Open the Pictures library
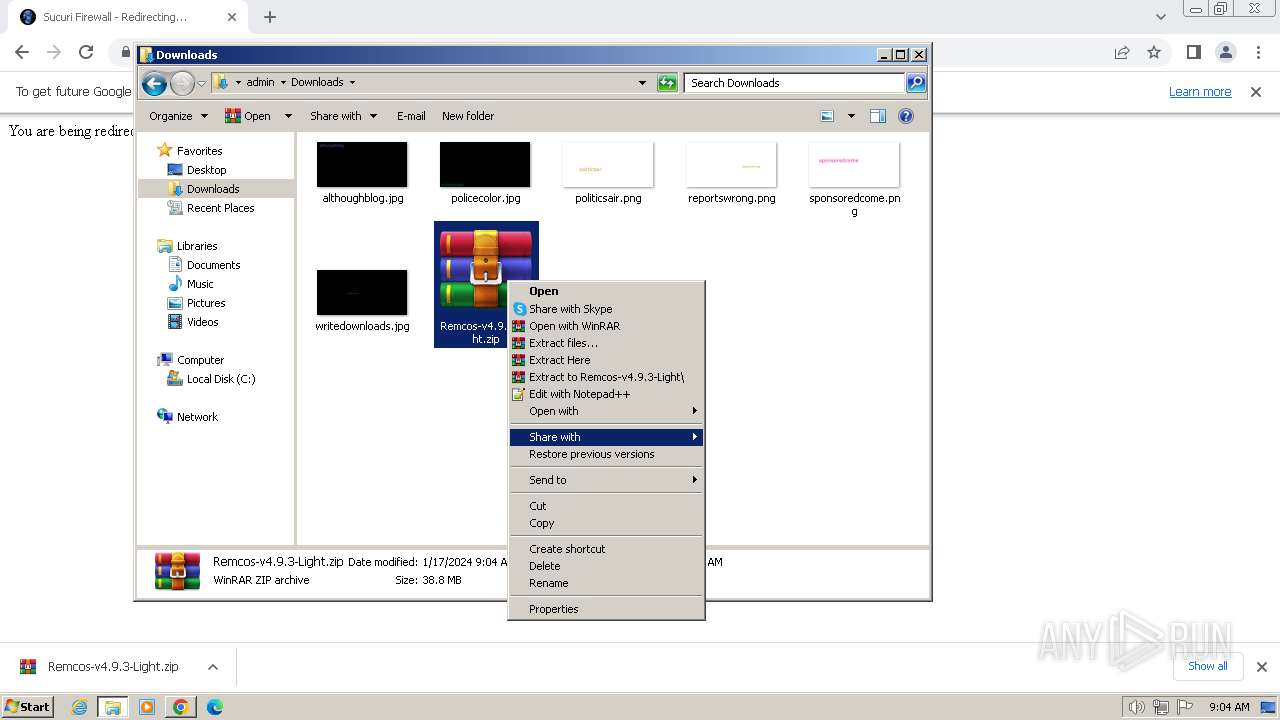 tap(206, 303)
